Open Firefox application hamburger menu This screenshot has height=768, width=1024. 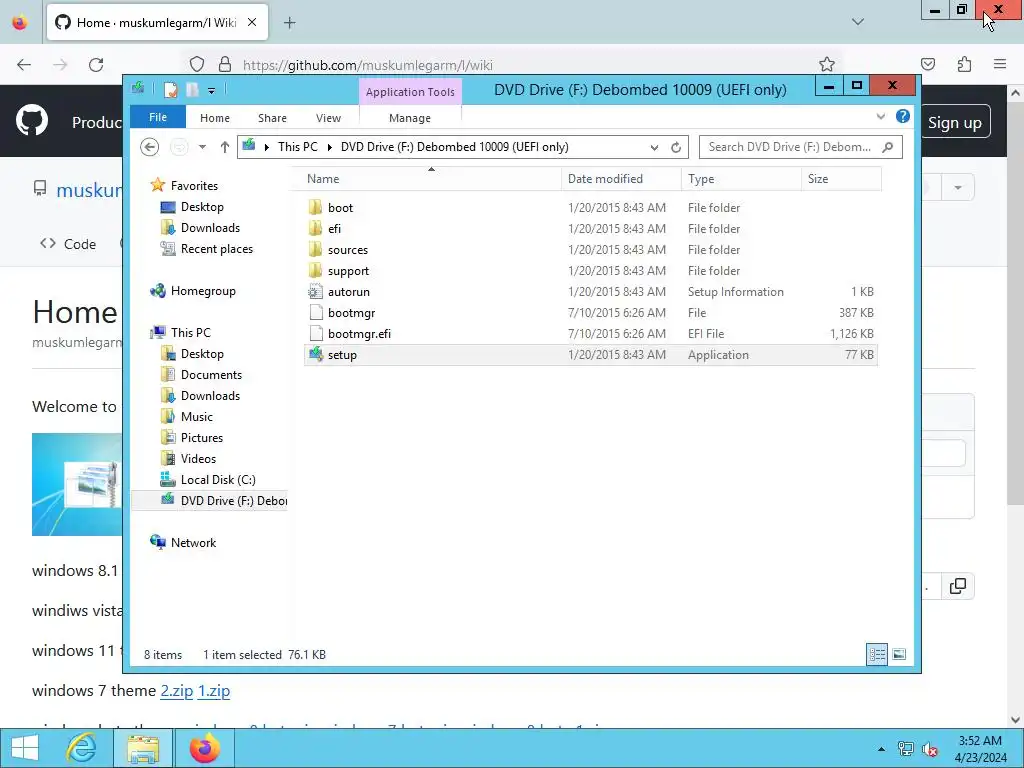1000,65
